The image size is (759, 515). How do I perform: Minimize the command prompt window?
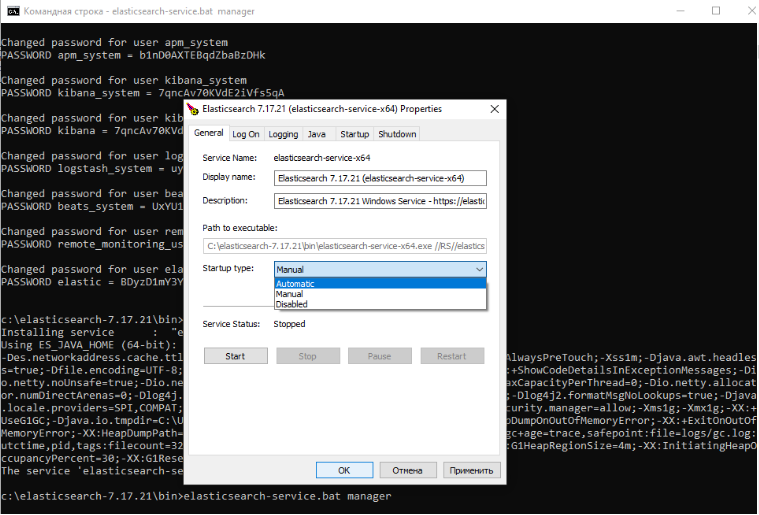[x=680, y=11]
